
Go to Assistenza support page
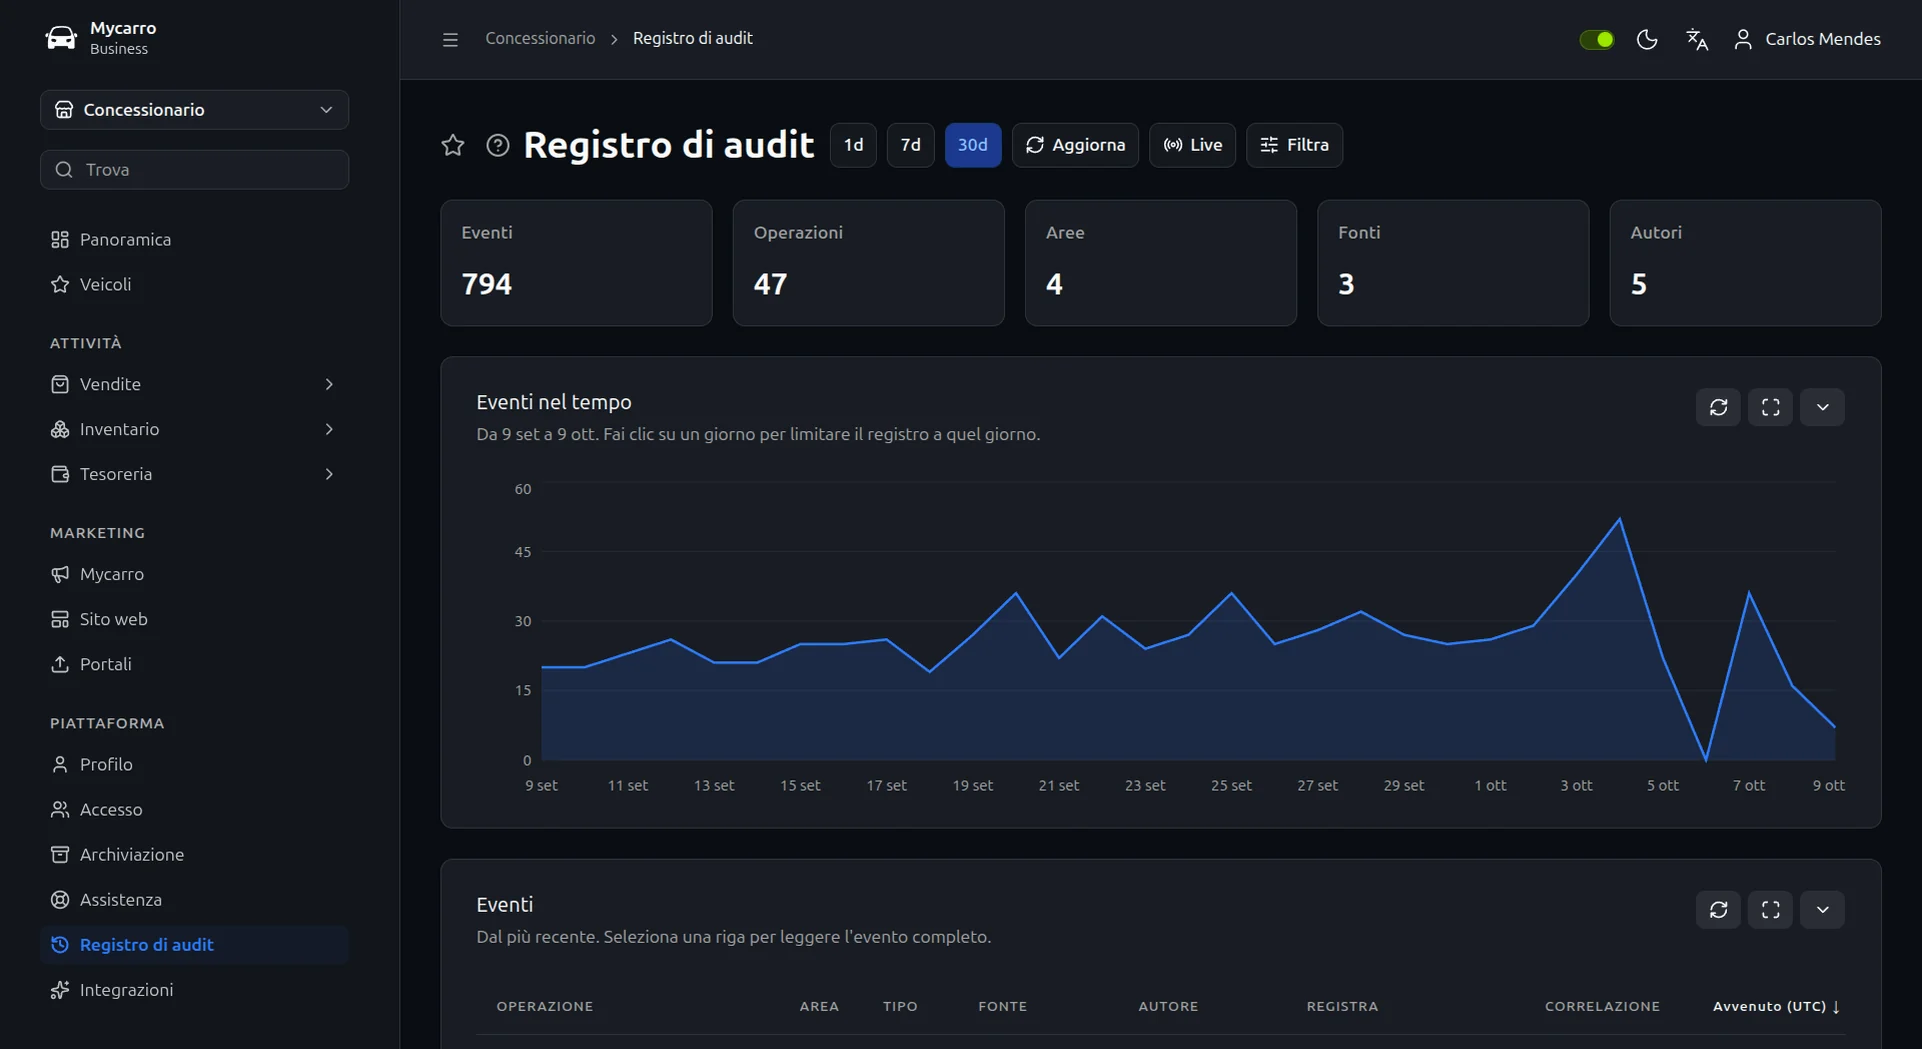click(x=195, y=899)
